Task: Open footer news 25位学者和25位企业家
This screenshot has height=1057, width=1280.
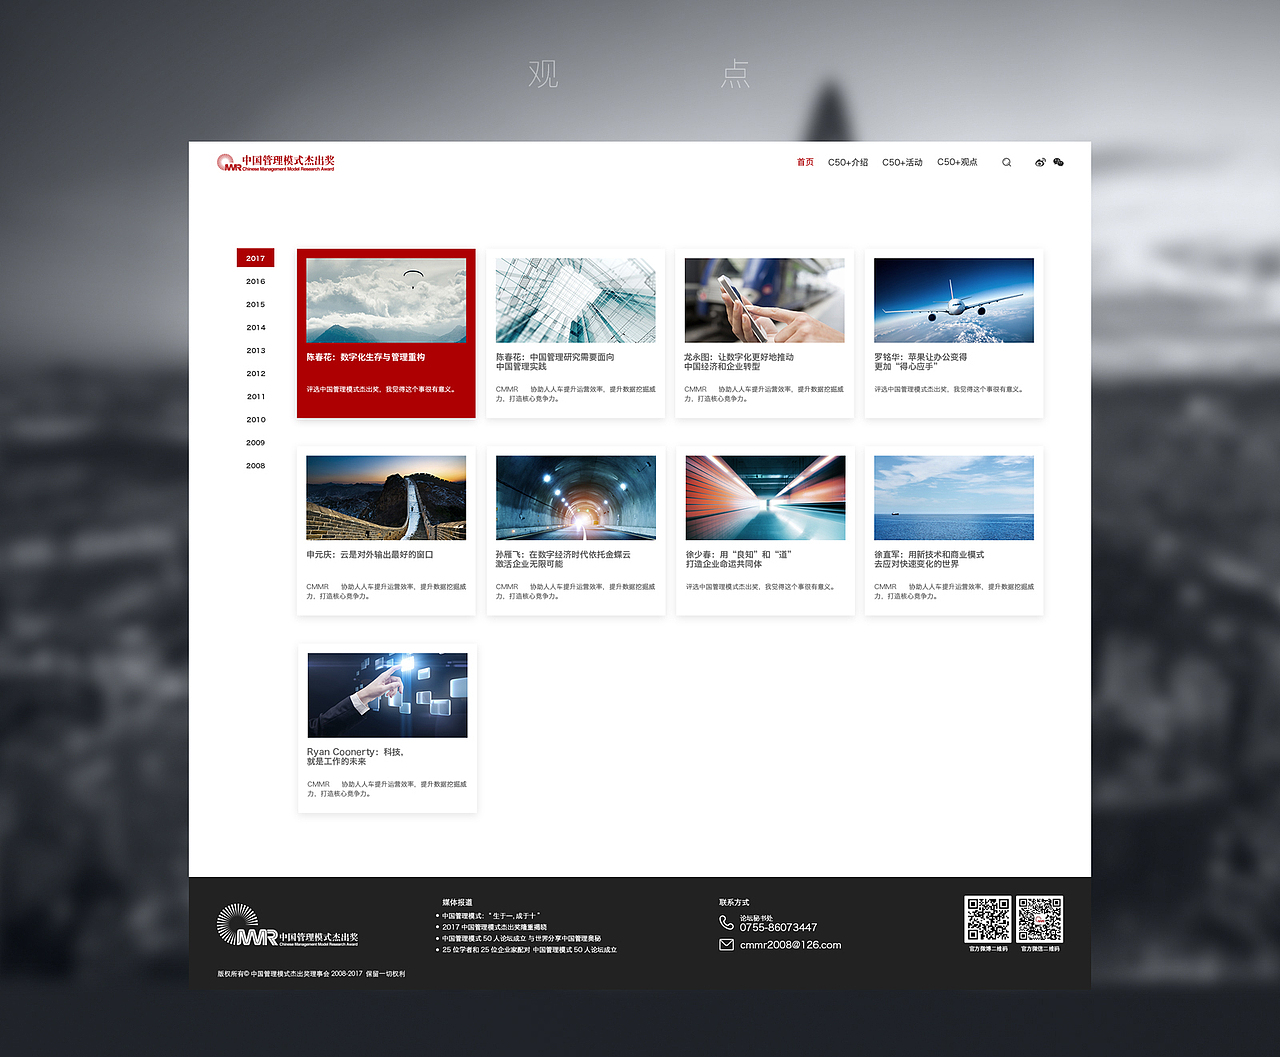Action: (x=529, y=950)
